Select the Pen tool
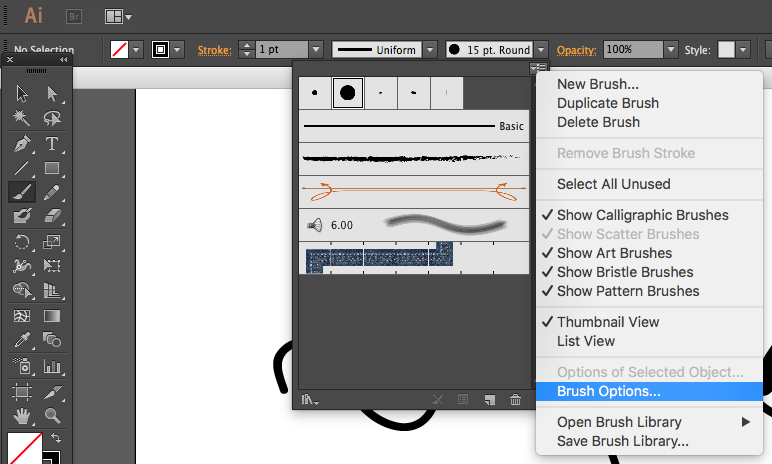Viewport: 772px width, 464px height. click(21, 144)
